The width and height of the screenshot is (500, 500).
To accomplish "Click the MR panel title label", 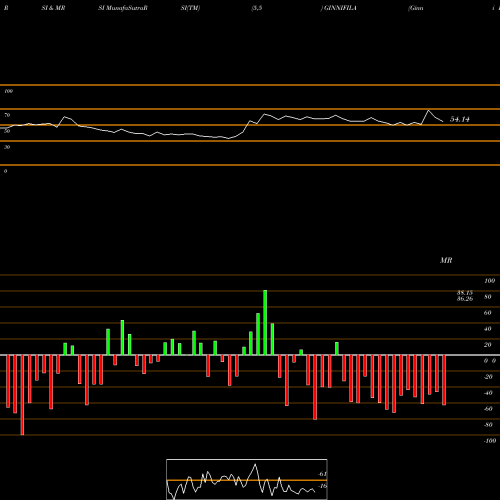I will click(x=446, y=260).
